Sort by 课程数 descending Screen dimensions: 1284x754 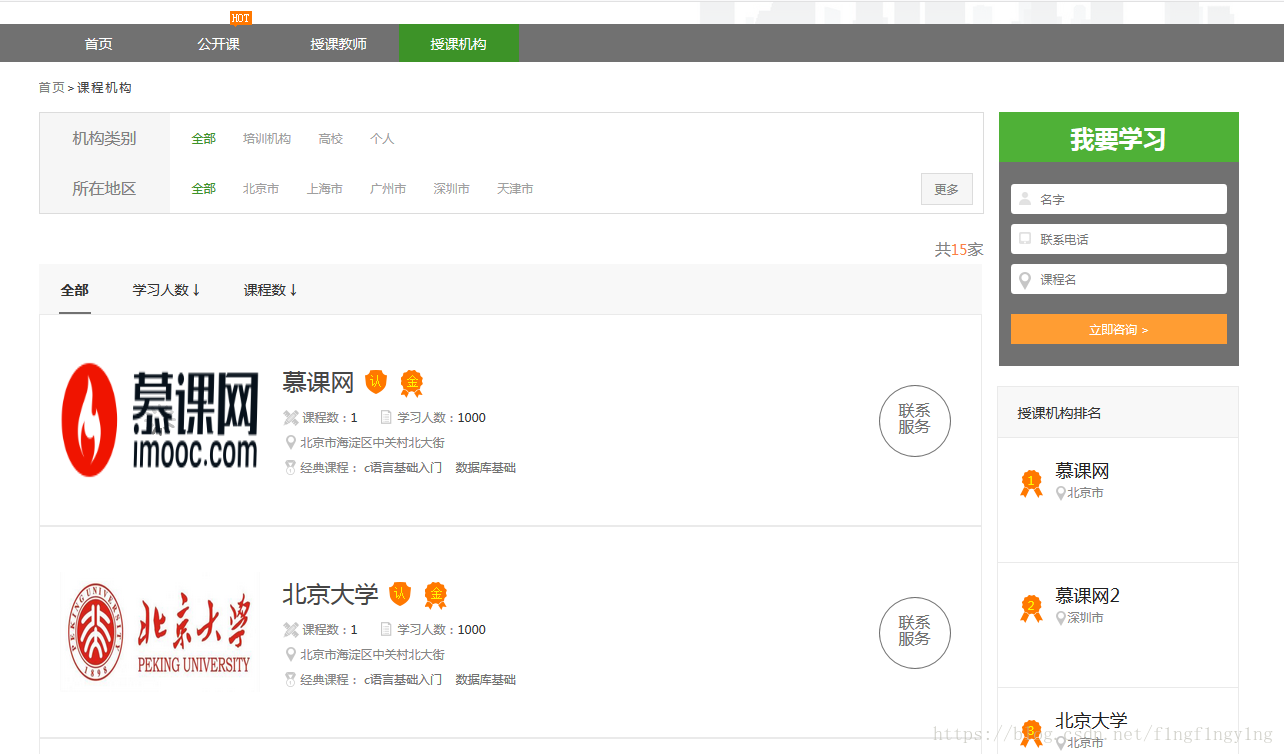click(271, 290)
